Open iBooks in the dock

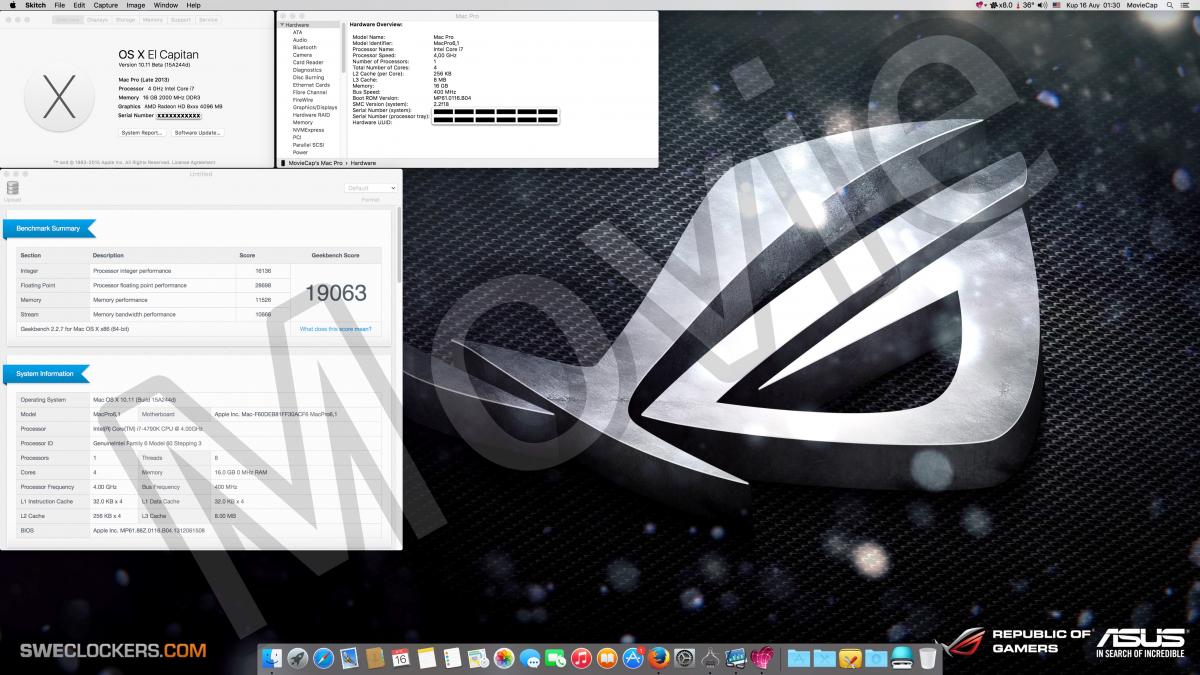pyautogui.click(x=607, y=658)
